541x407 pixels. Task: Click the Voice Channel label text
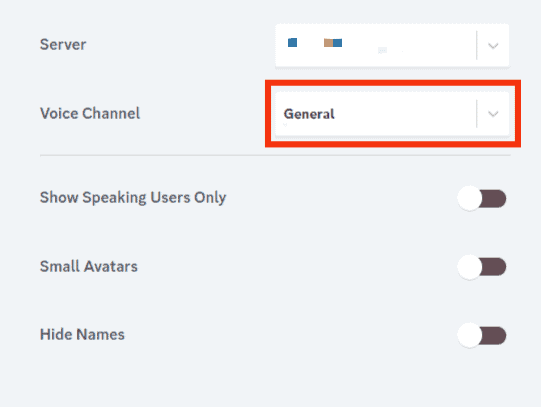(x=90, y=113)
